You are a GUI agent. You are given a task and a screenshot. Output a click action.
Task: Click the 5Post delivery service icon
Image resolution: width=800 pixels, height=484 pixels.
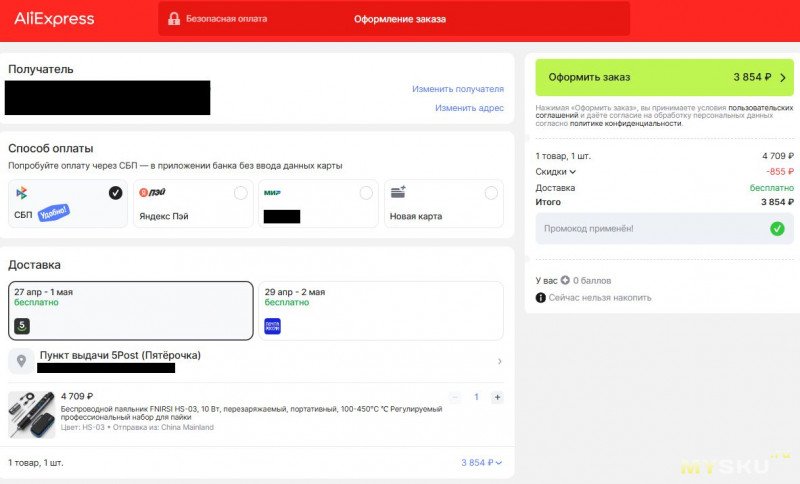22,325
